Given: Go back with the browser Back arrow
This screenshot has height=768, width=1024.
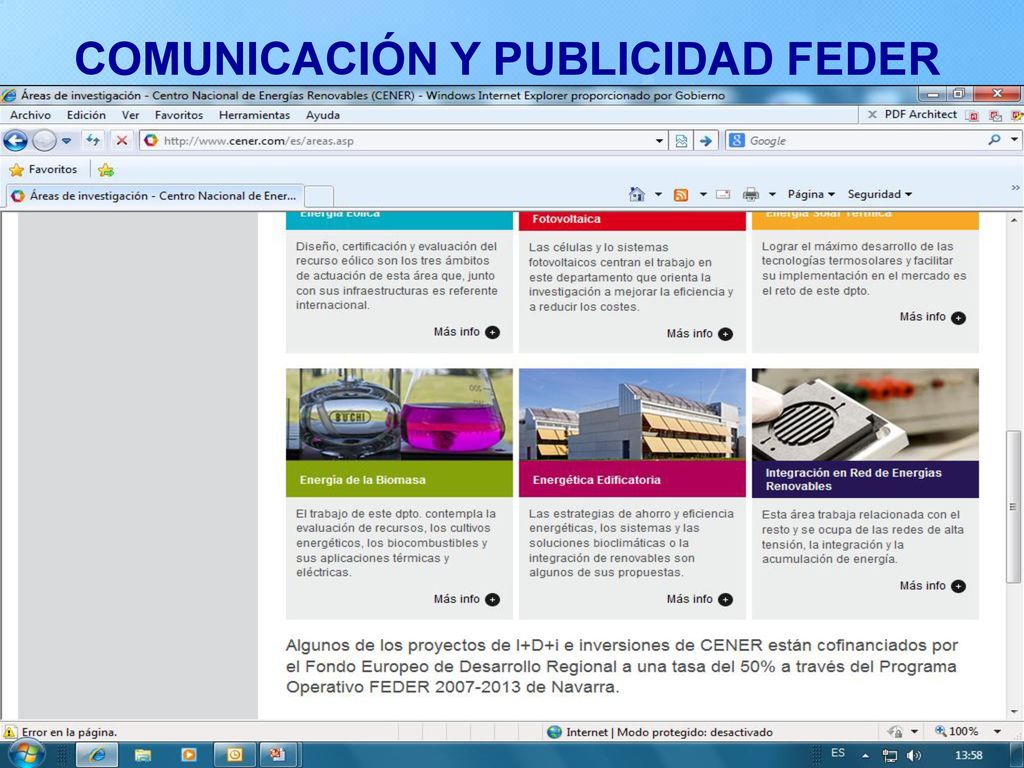Looking at the screenshot, I should pos(16,140).
